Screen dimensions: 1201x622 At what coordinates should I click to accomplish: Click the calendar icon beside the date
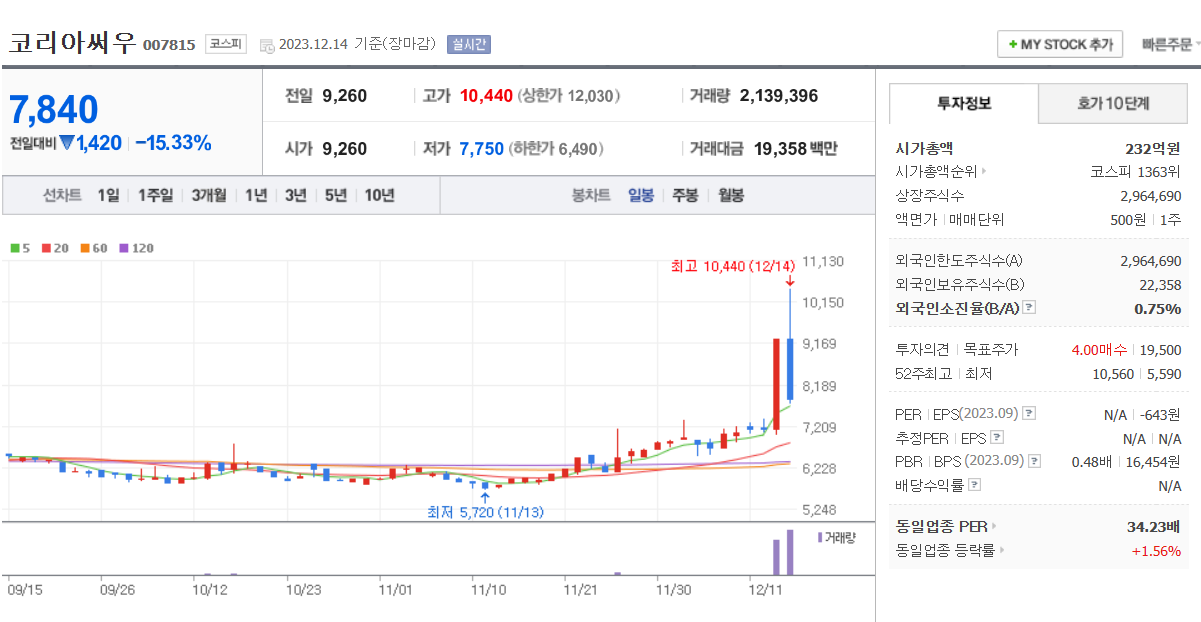point(266,45)
